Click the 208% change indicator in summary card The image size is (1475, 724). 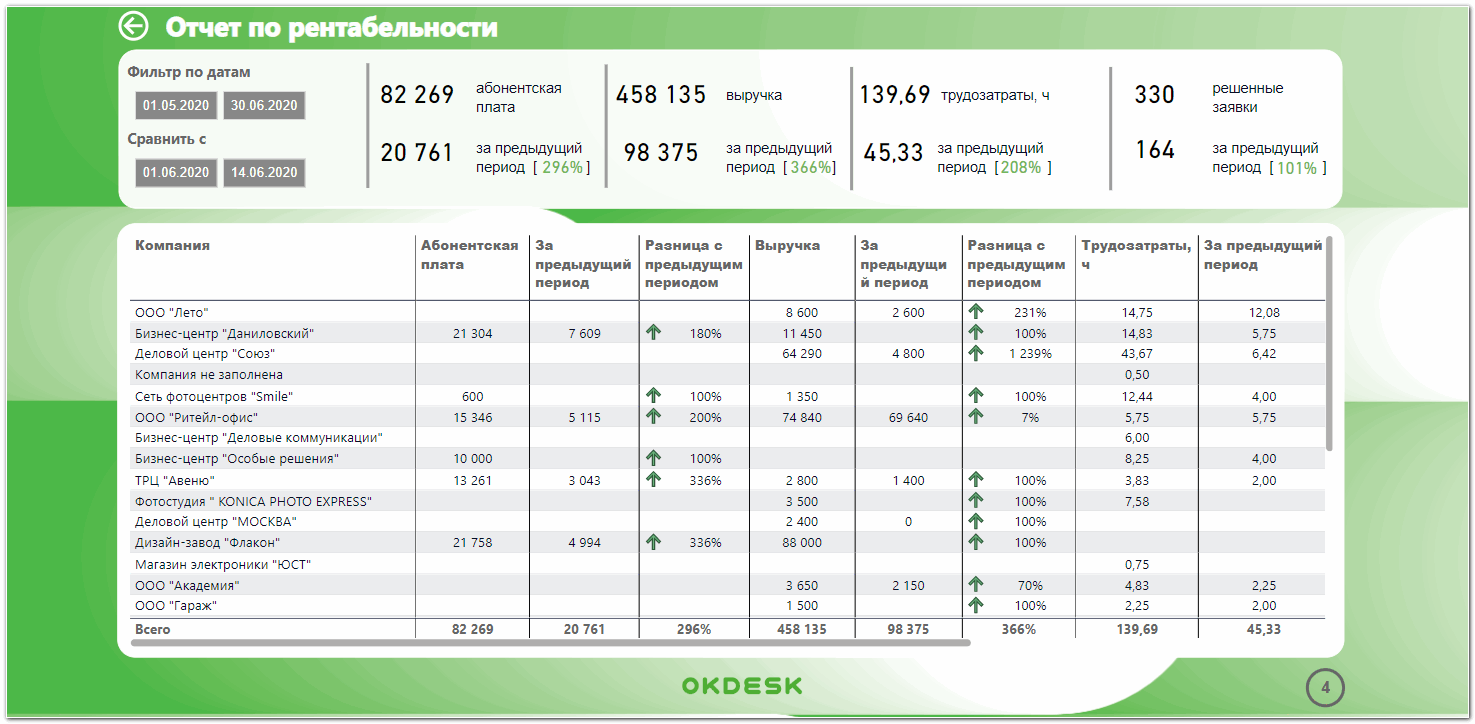[1022, 167]
